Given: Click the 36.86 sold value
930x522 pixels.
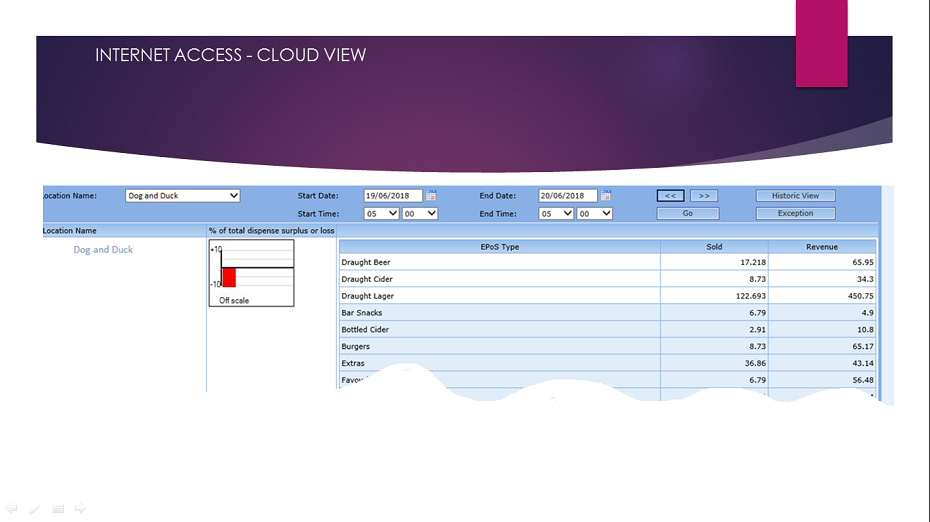Looking at the screenshot, I should 755,363.
